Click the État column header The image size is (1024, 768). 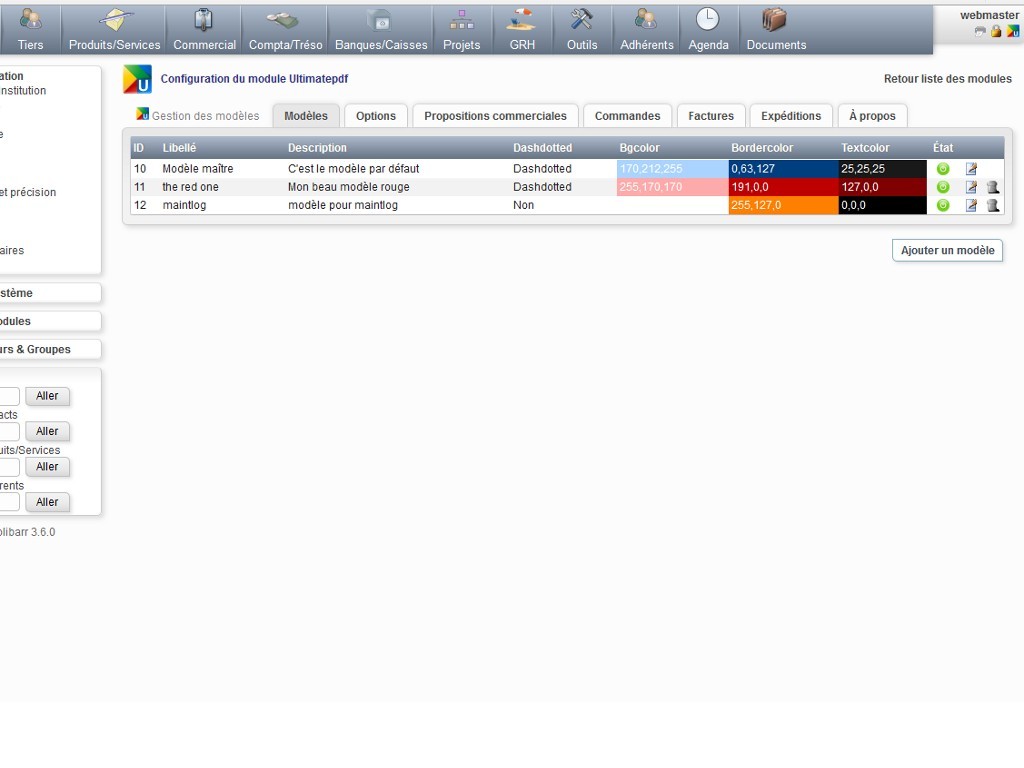[942, 148]
